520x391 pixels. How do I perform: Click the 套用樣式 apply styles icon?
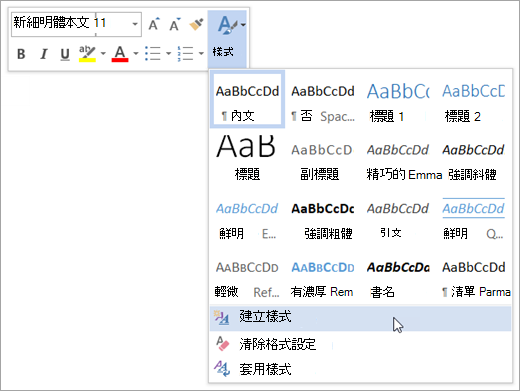(222, 369)
